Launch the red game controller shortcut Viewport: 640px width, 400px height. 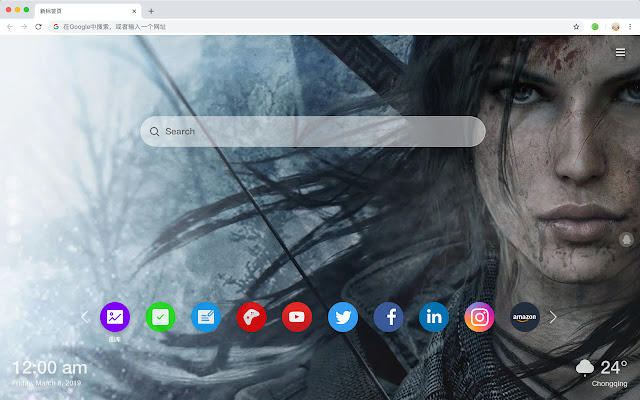click(251, 317)
